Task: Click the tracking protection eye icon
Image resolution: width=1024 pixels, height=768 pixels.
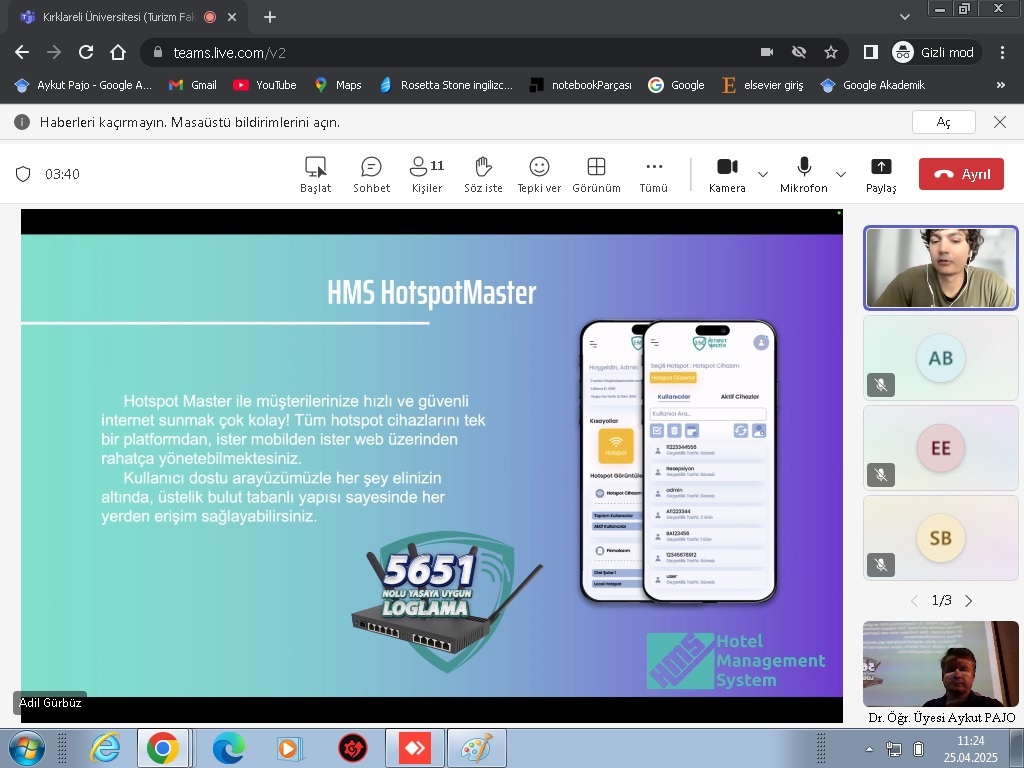Action: (x=799, y=52)
